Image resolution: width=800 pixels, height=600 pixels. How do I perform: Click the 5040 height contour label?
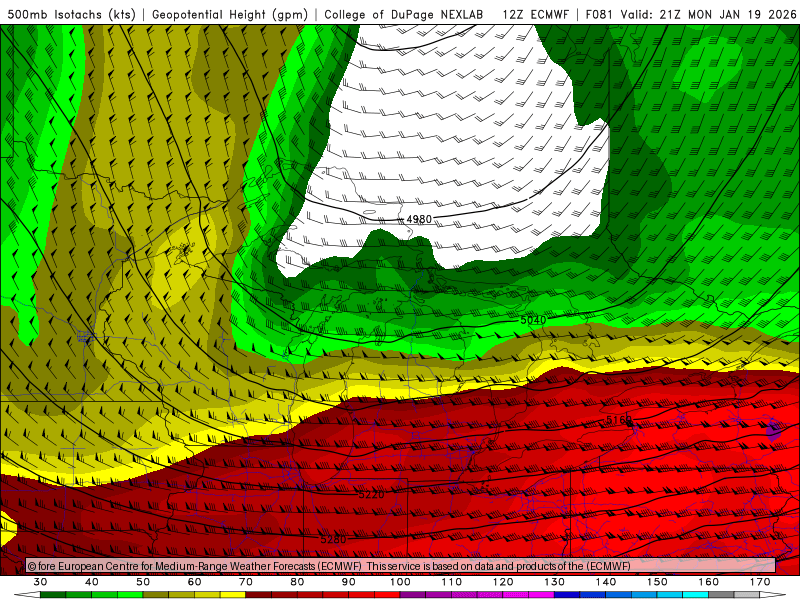point(533,320)
